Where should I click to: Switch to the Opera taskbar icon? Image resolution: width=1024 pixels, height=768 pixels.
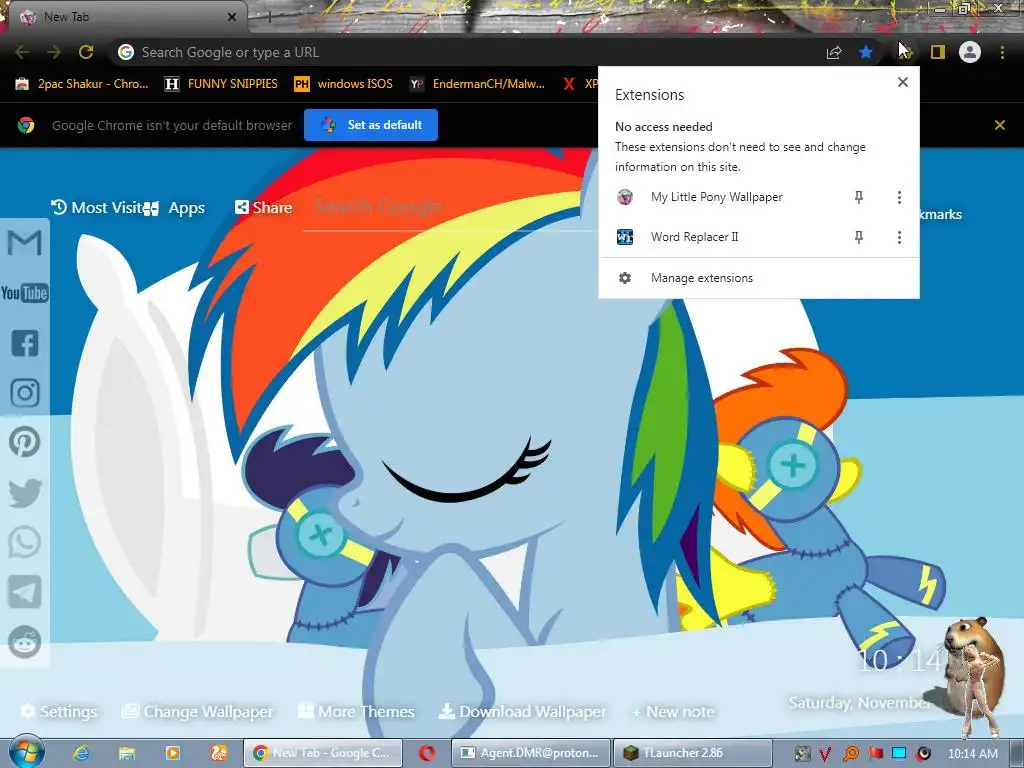[427, 753]
